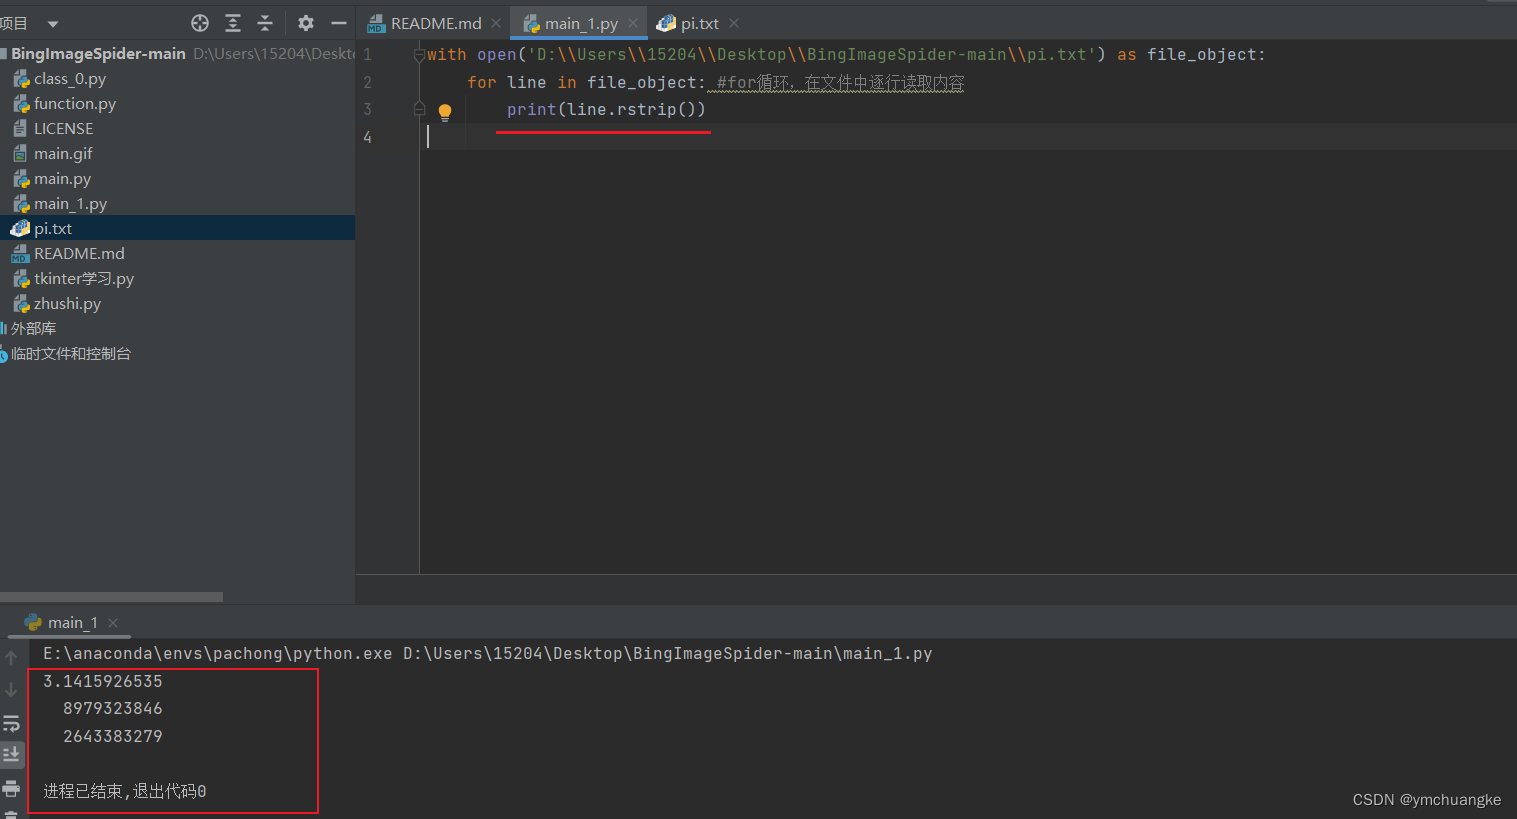The width and height of the screenshot is (1517, 819).
Task: Click the 2643383279 output line
Action: pyautogui.click(x=112, y=736)
